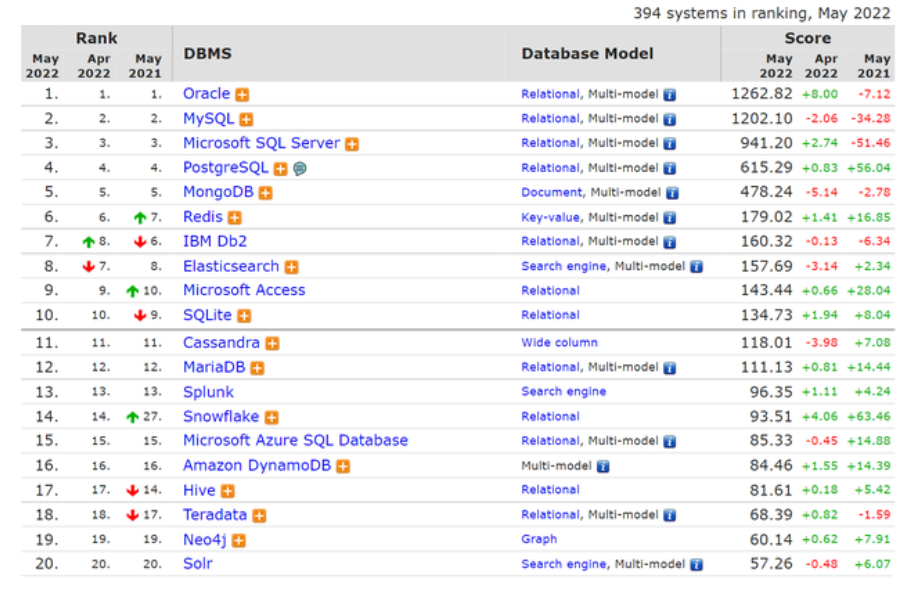Click the info icon in the Oracle row
The height and width of the screenshot is (593, 910).
tap(670, 95)
